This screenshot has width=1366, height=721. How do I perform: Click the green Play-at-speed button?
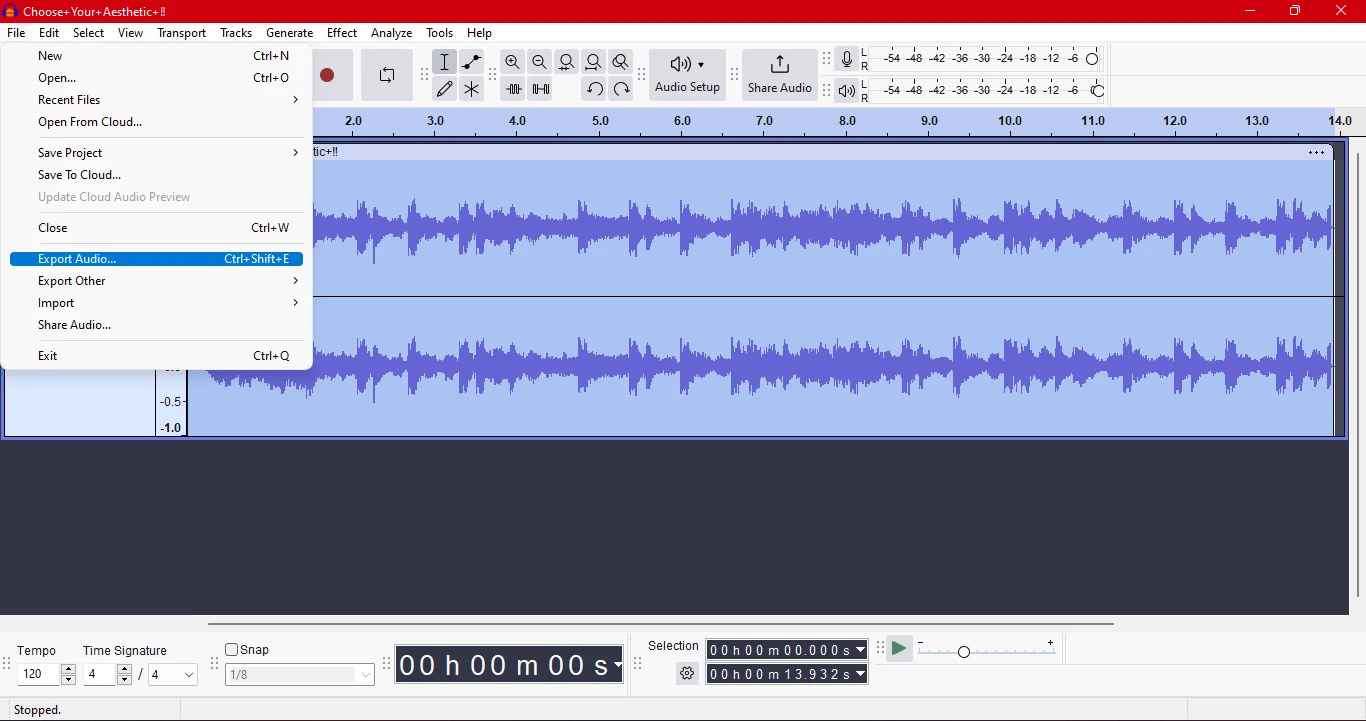[x=899, y=649]
